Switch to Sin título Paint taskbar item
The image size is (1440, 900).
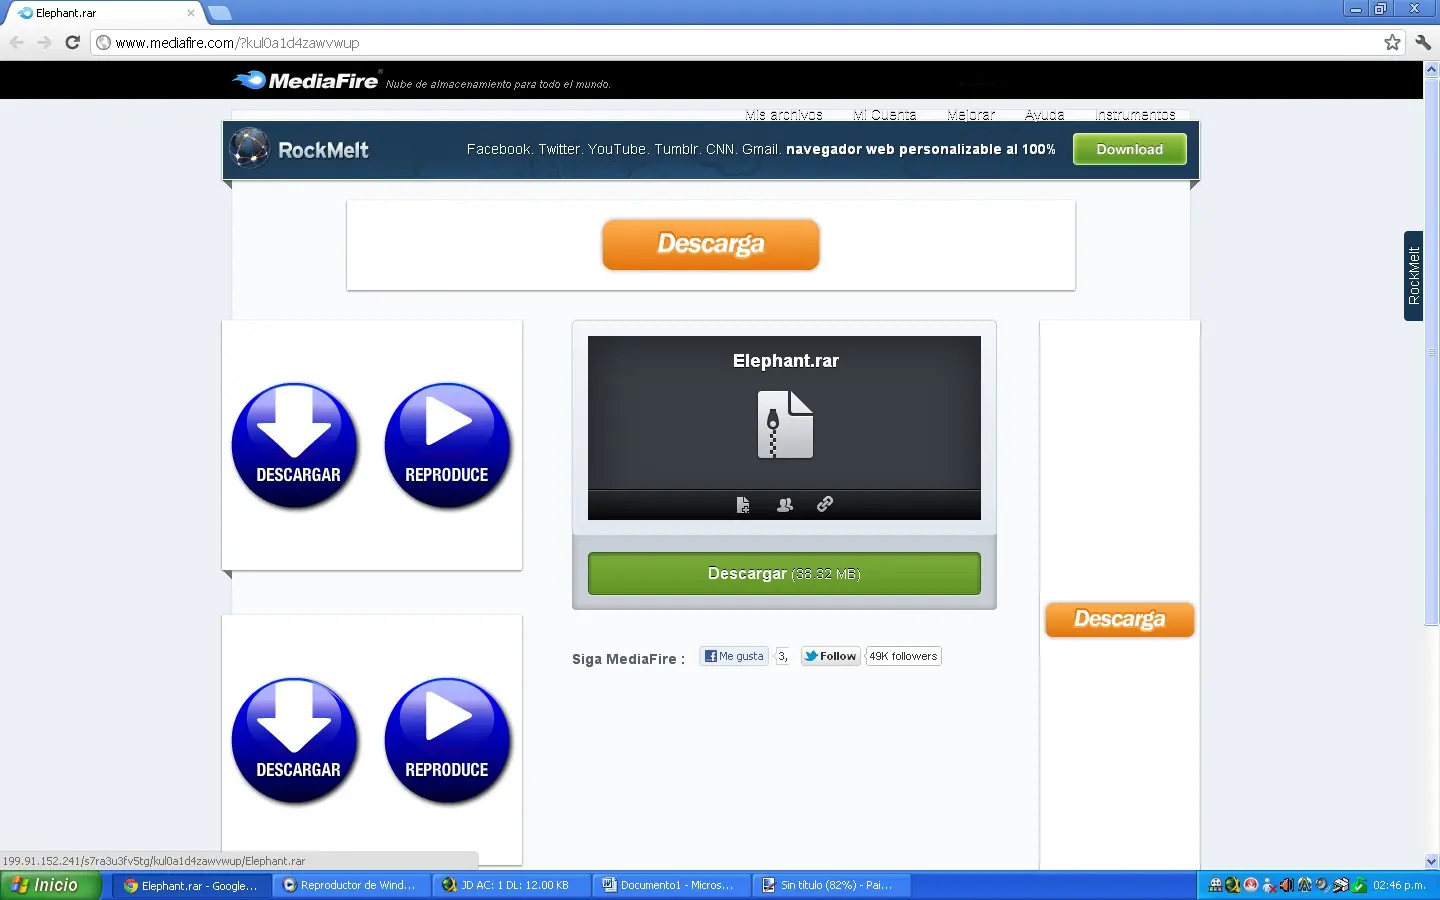coord(832,885)
